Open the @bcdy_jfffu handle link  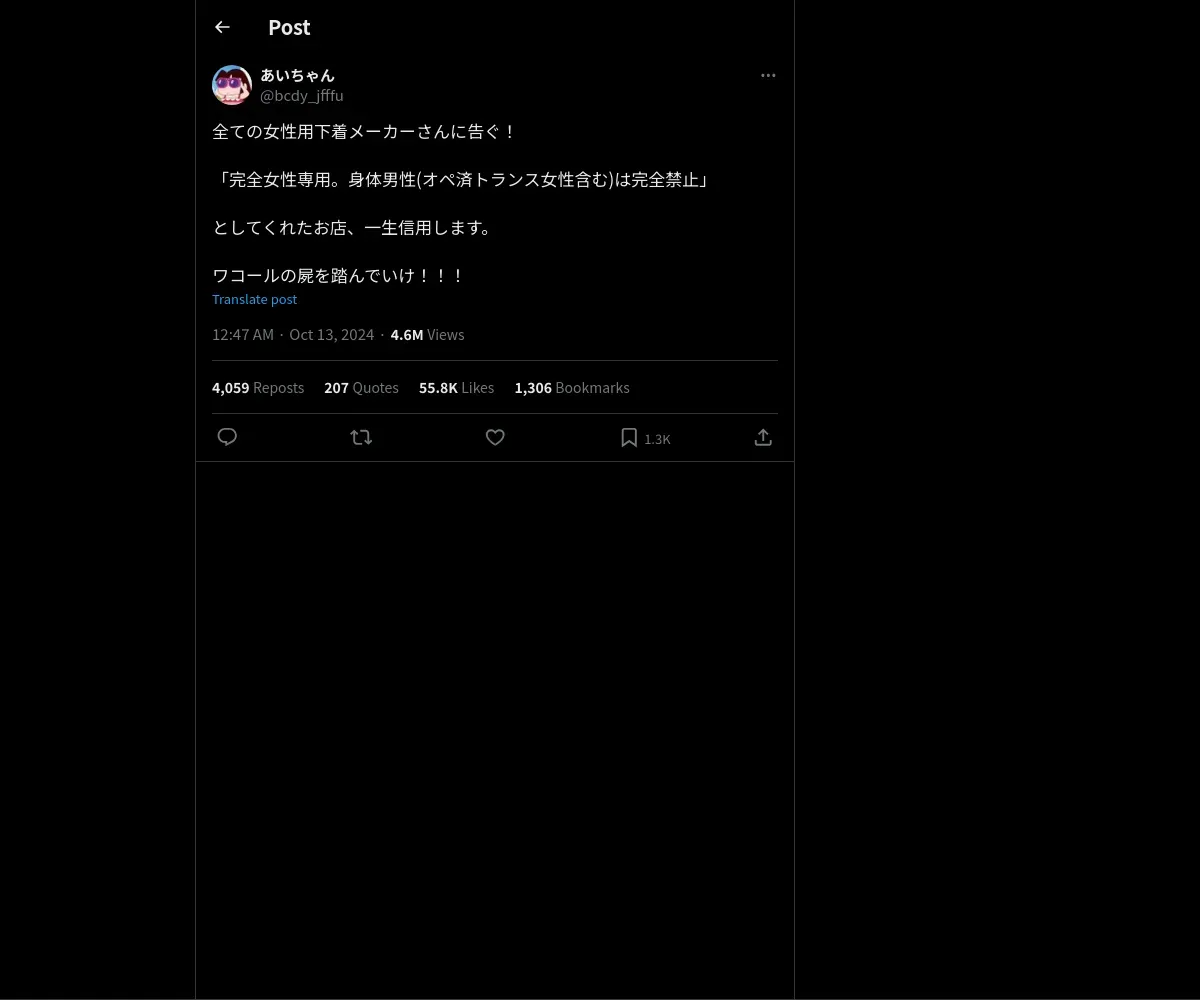click(302, 95)
